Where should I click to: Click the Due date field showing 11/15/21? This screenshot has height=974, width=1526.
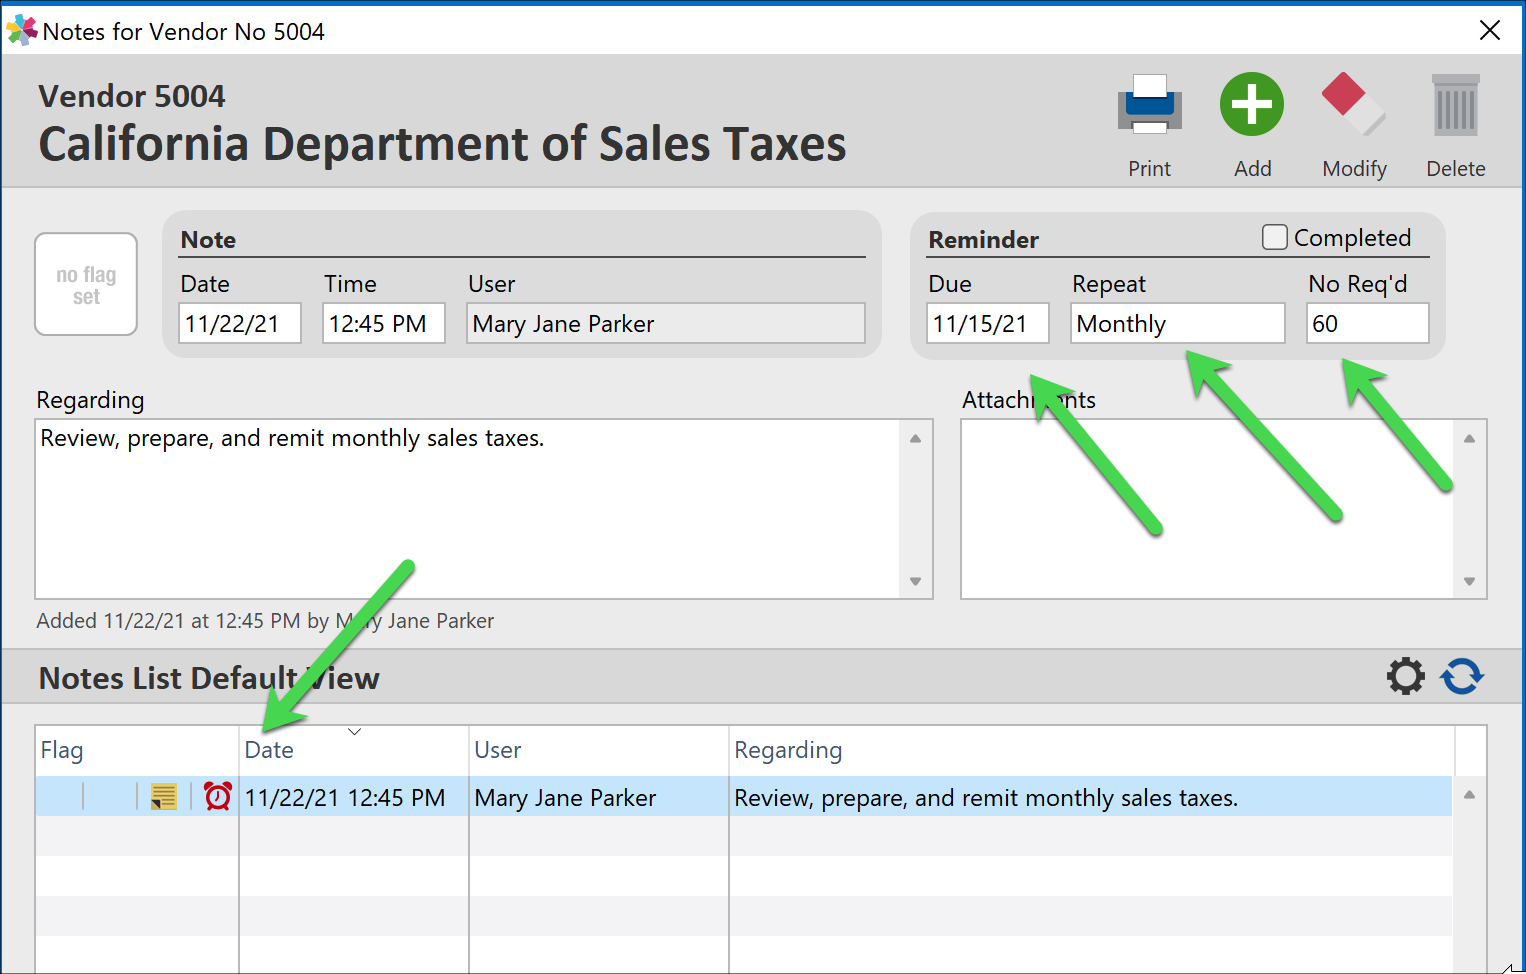(x=987, y=323)
